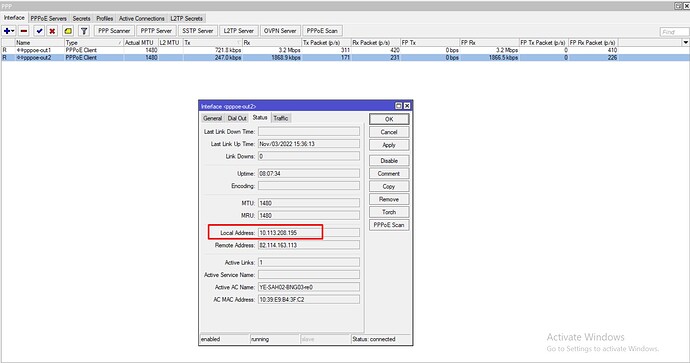Click OK in the pppoe-out2 dialog
The image size is (690, 363).
pyautogui.click(x=389, y=119)
